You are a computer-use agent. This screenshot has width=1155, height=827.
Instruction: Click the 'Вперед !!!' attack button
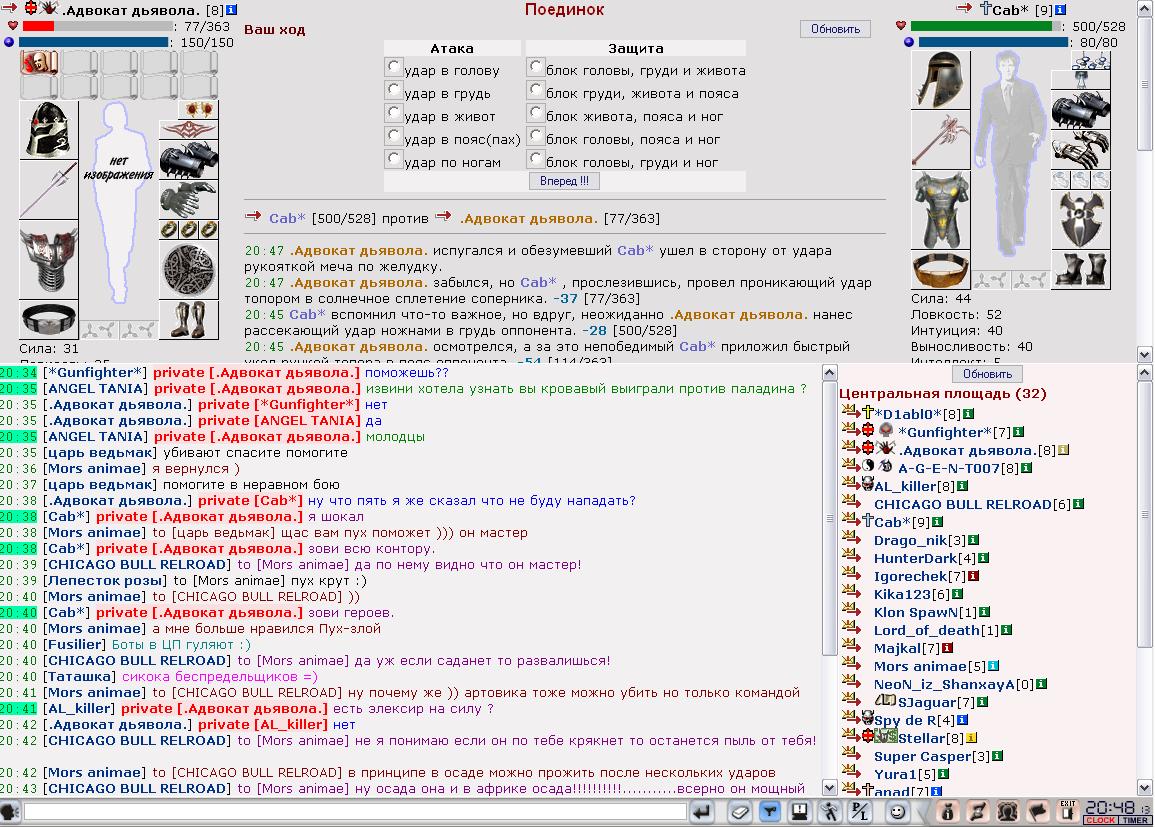pos(564,181)
